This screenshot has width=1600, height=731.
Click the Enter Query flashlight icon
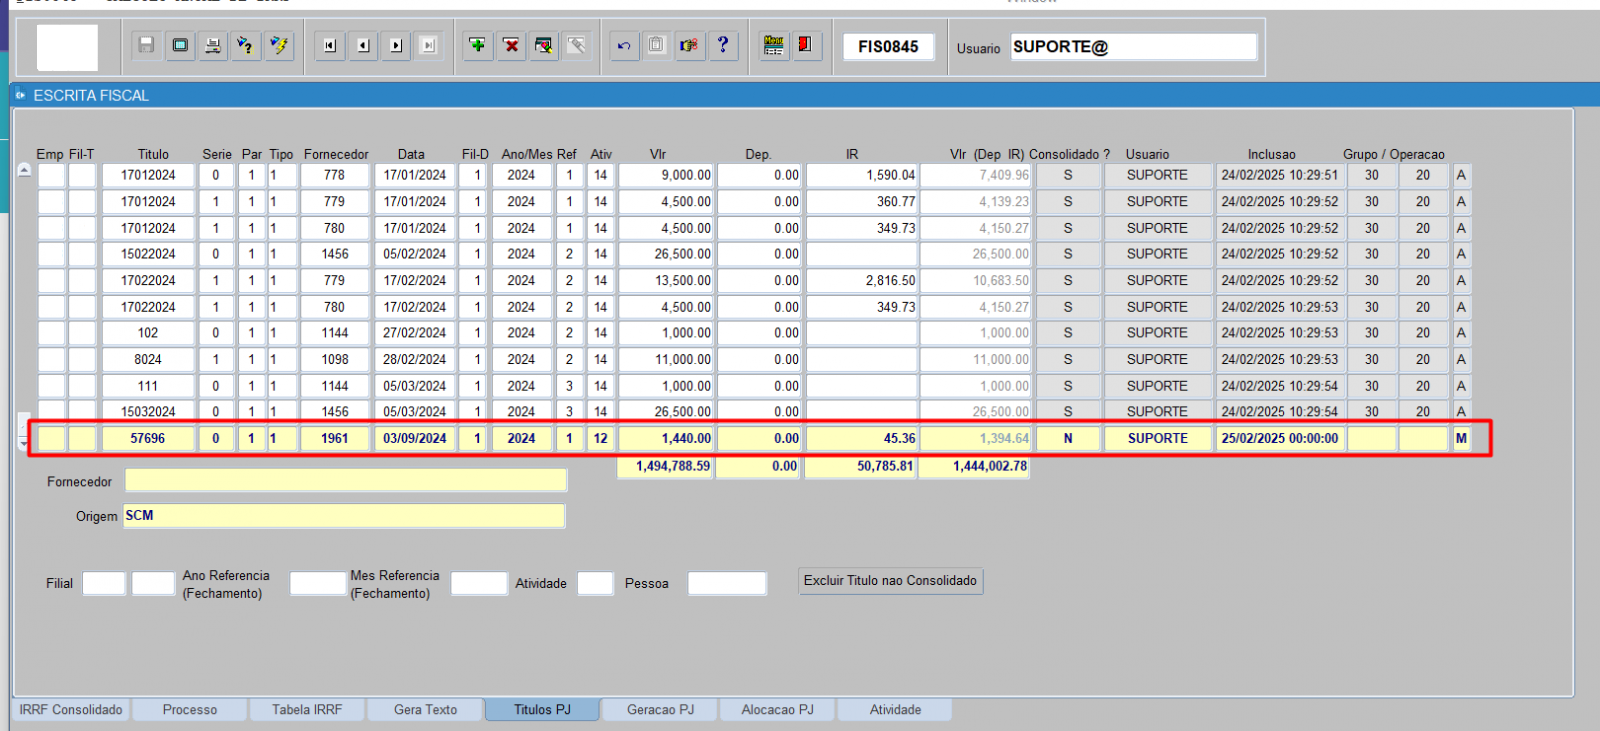(245, 46)
